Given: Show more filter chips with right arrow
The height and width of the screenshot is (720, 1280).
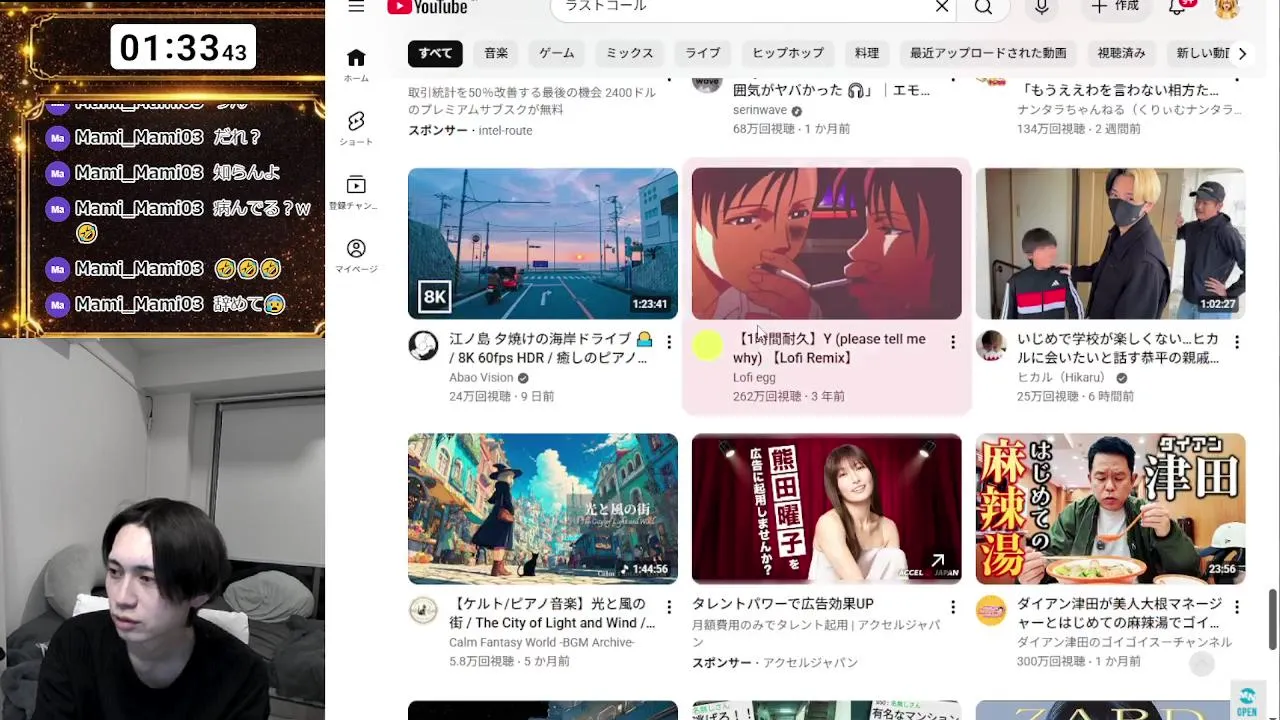Looking at the screenshot, I should pyautogui.click(x=1242, y=53).
